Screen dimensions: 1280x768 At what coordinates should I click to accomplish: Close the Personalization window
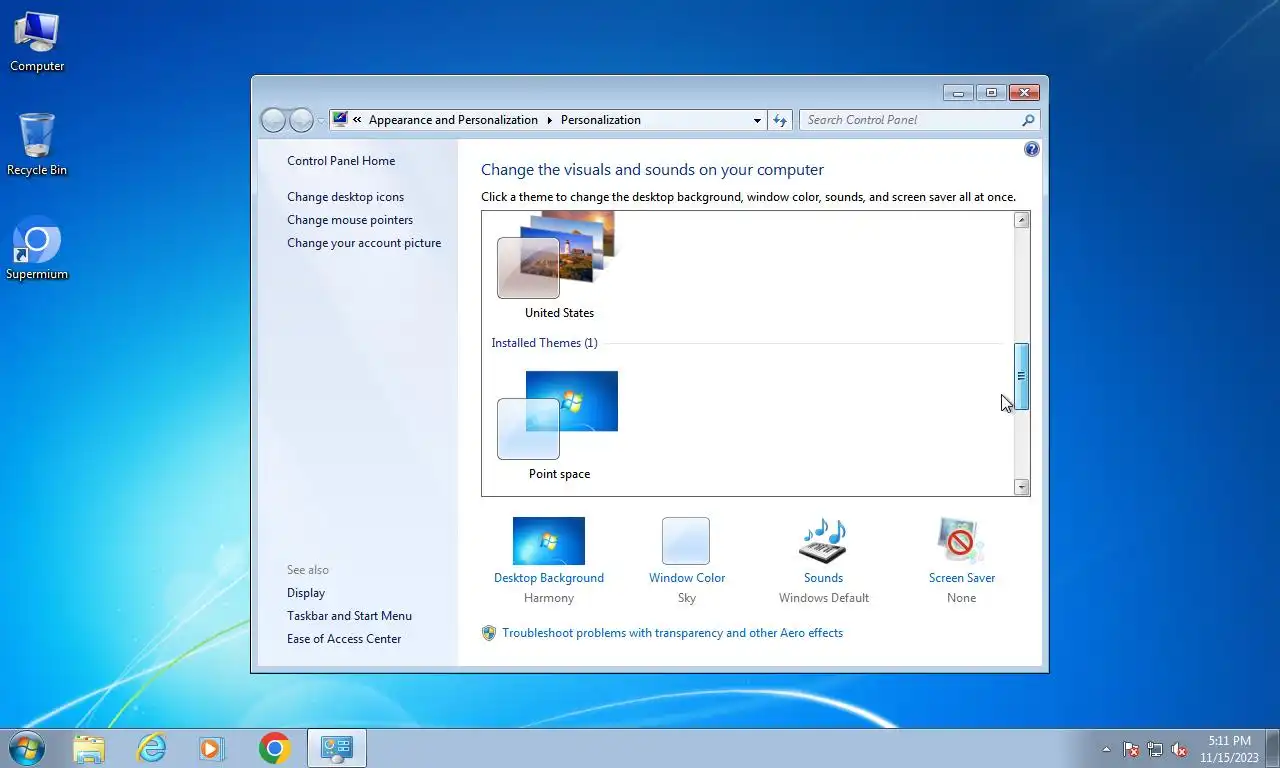pyautogui.click(x=1024, y=93)
